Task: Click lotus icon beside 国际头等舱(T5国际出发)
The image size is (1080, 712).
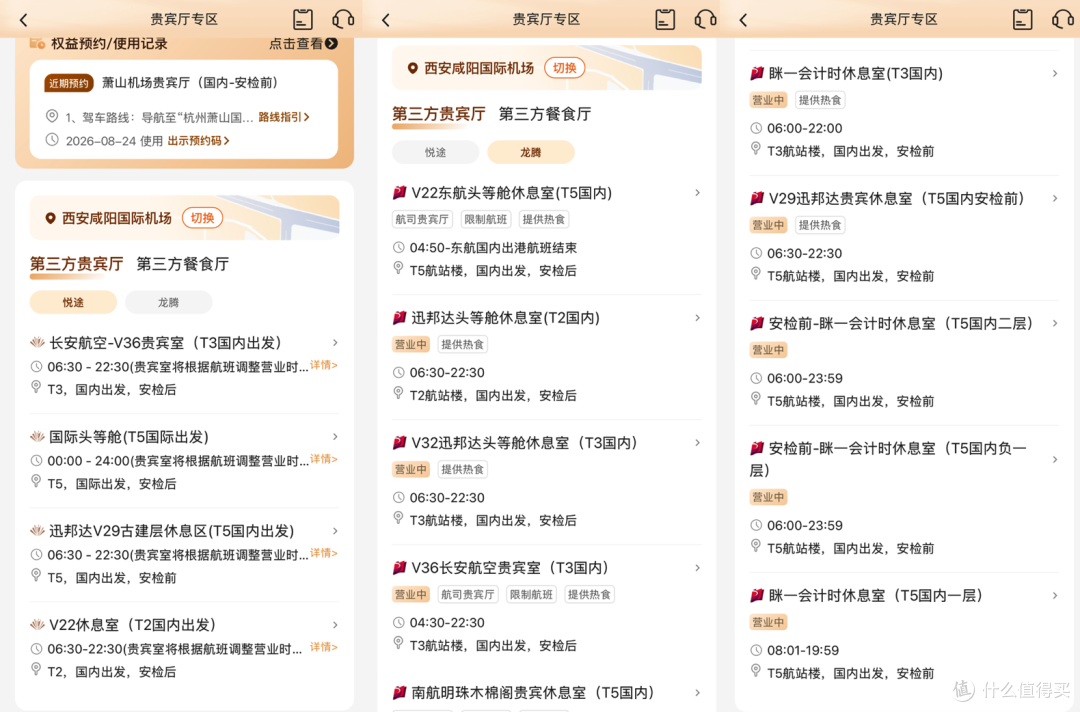Action: coord(37,437)
